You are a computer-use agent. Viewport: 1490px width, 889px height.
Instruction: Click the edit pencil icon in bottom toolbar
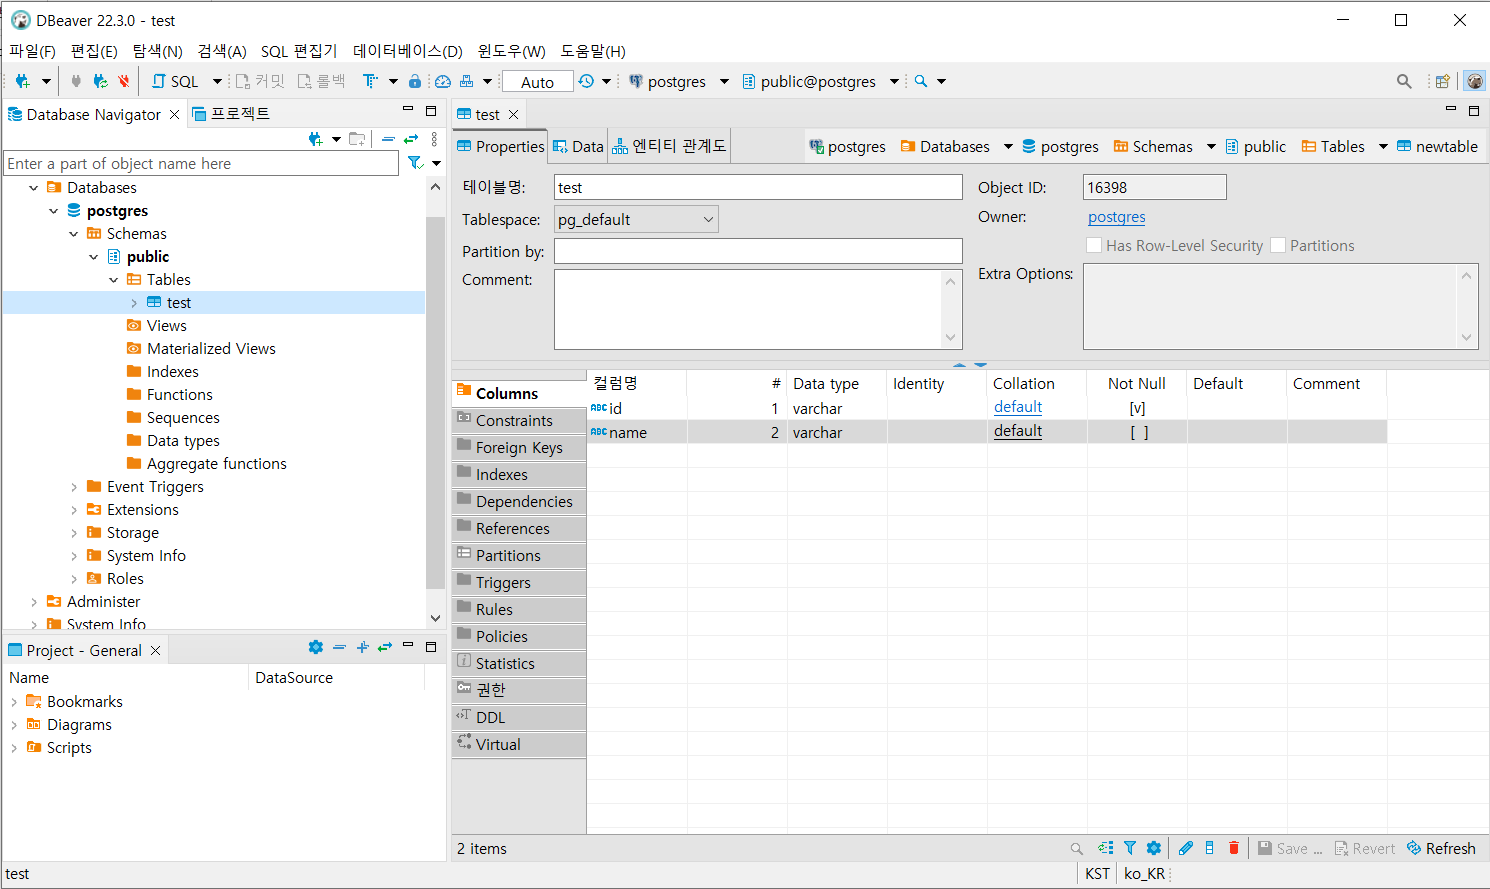coord(1186,848)
